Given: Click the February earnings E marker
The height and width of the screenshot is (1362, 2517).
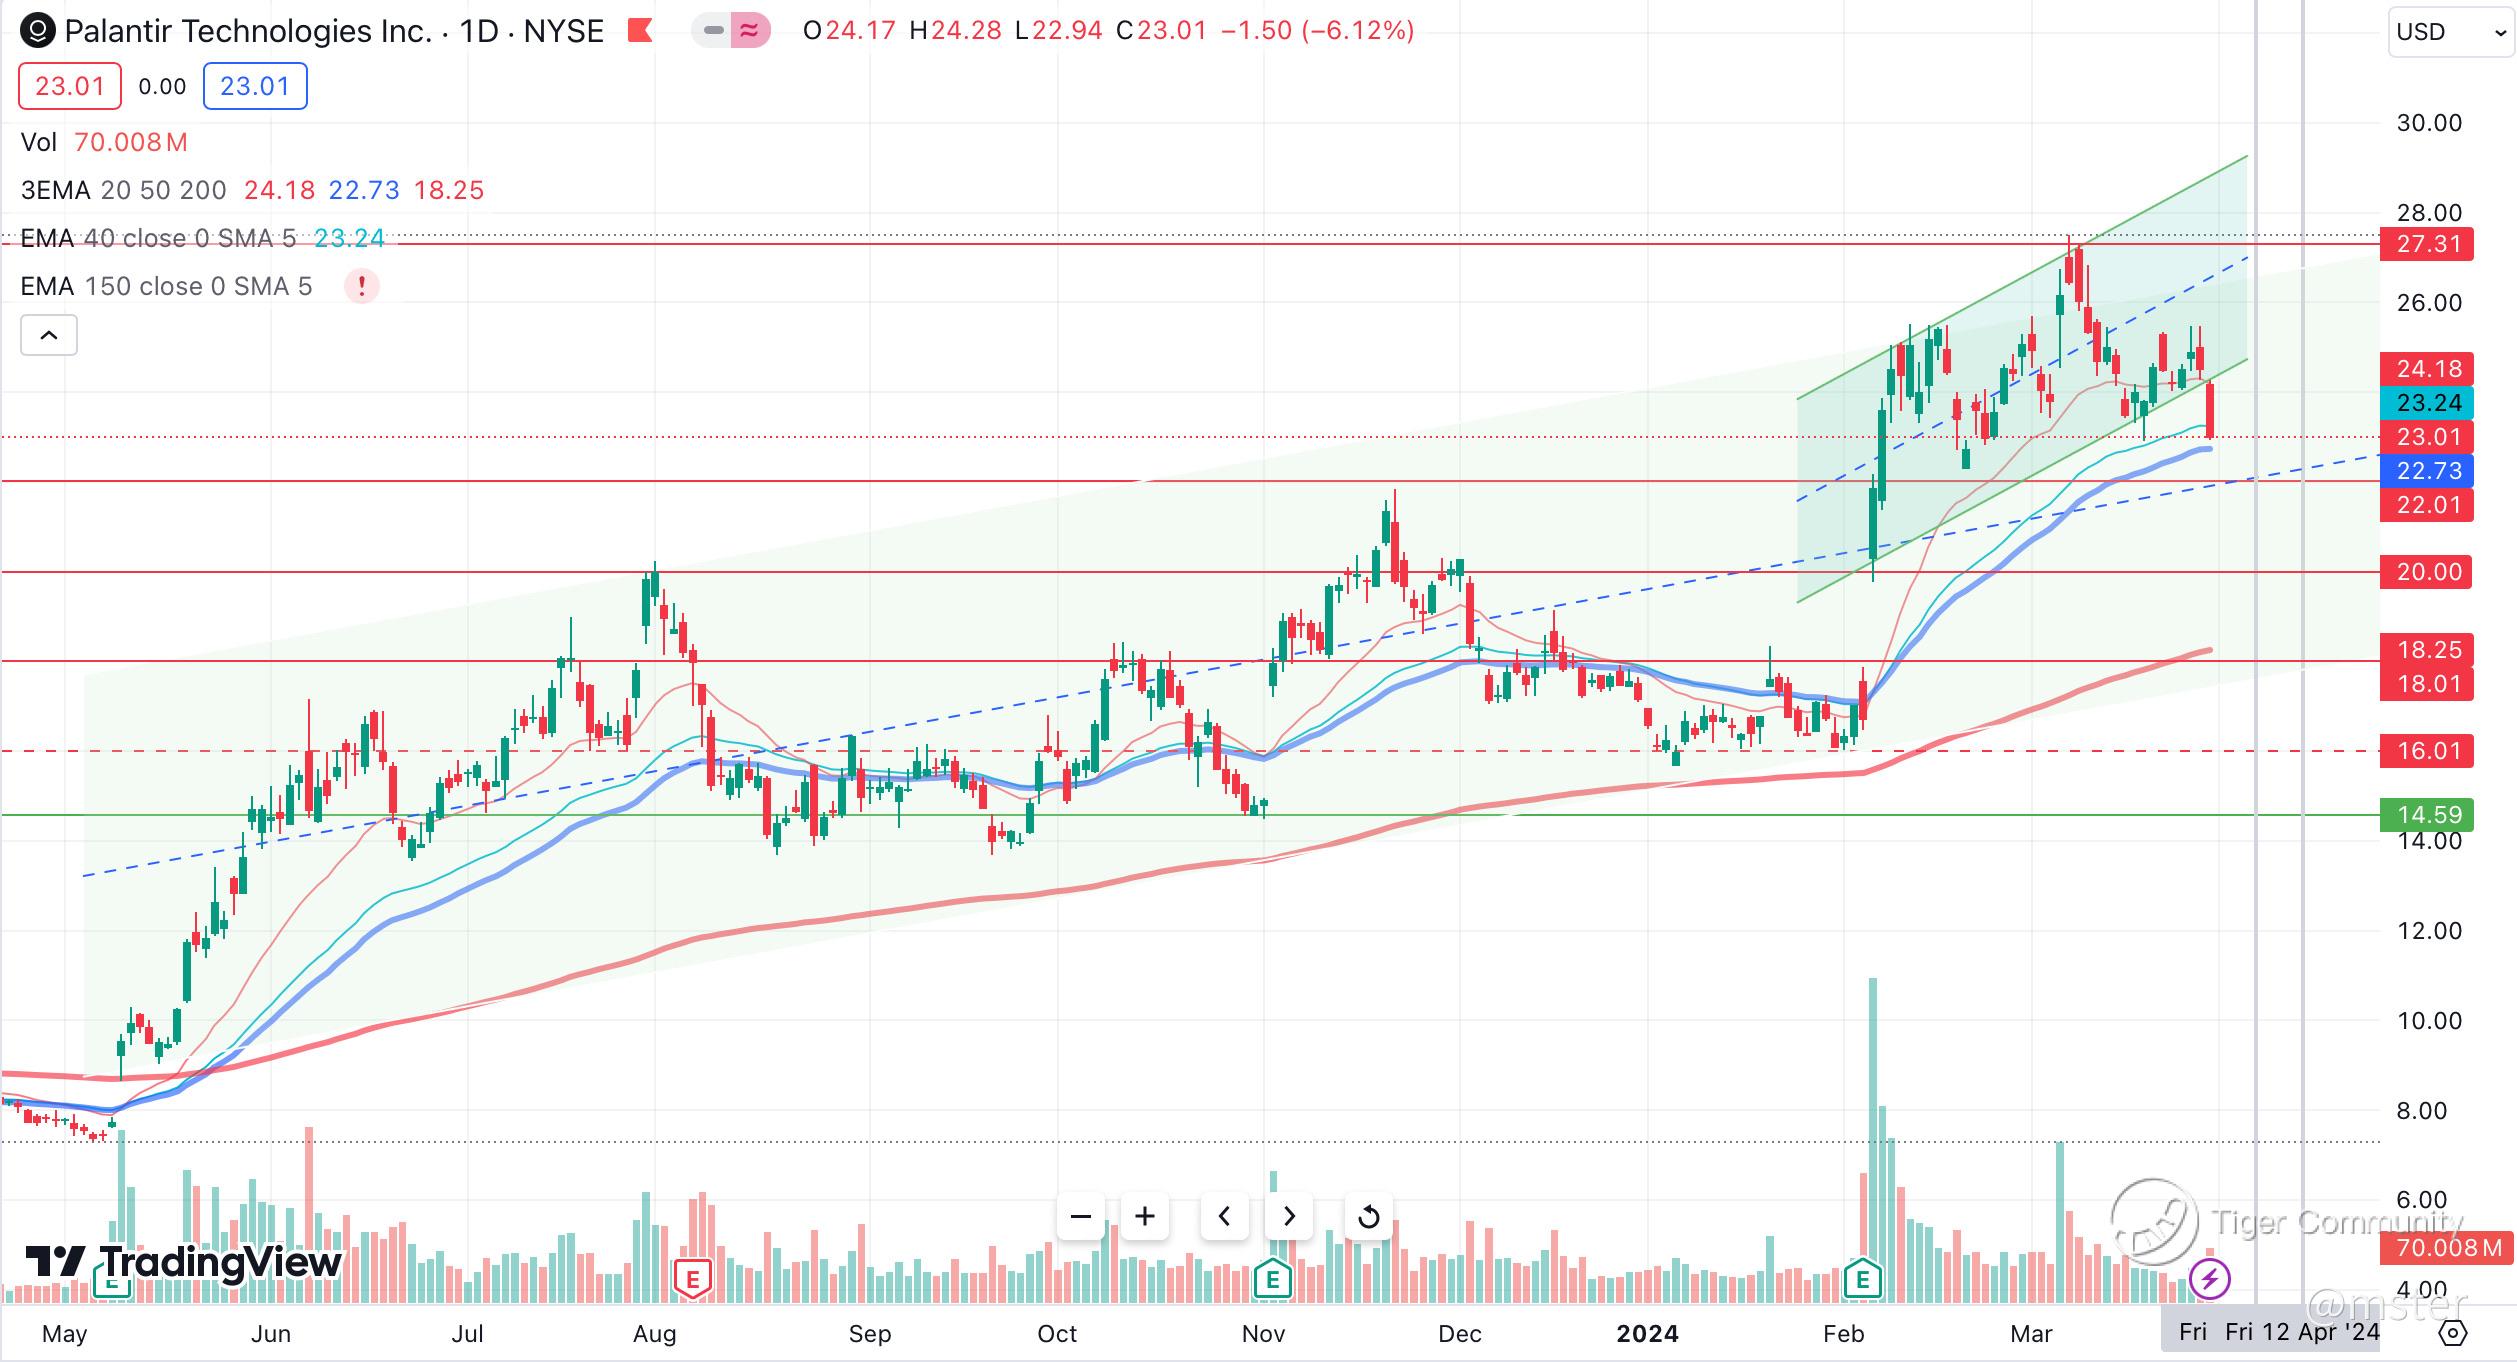Looking at the screenshot, I should [x=1863, y=1279].
